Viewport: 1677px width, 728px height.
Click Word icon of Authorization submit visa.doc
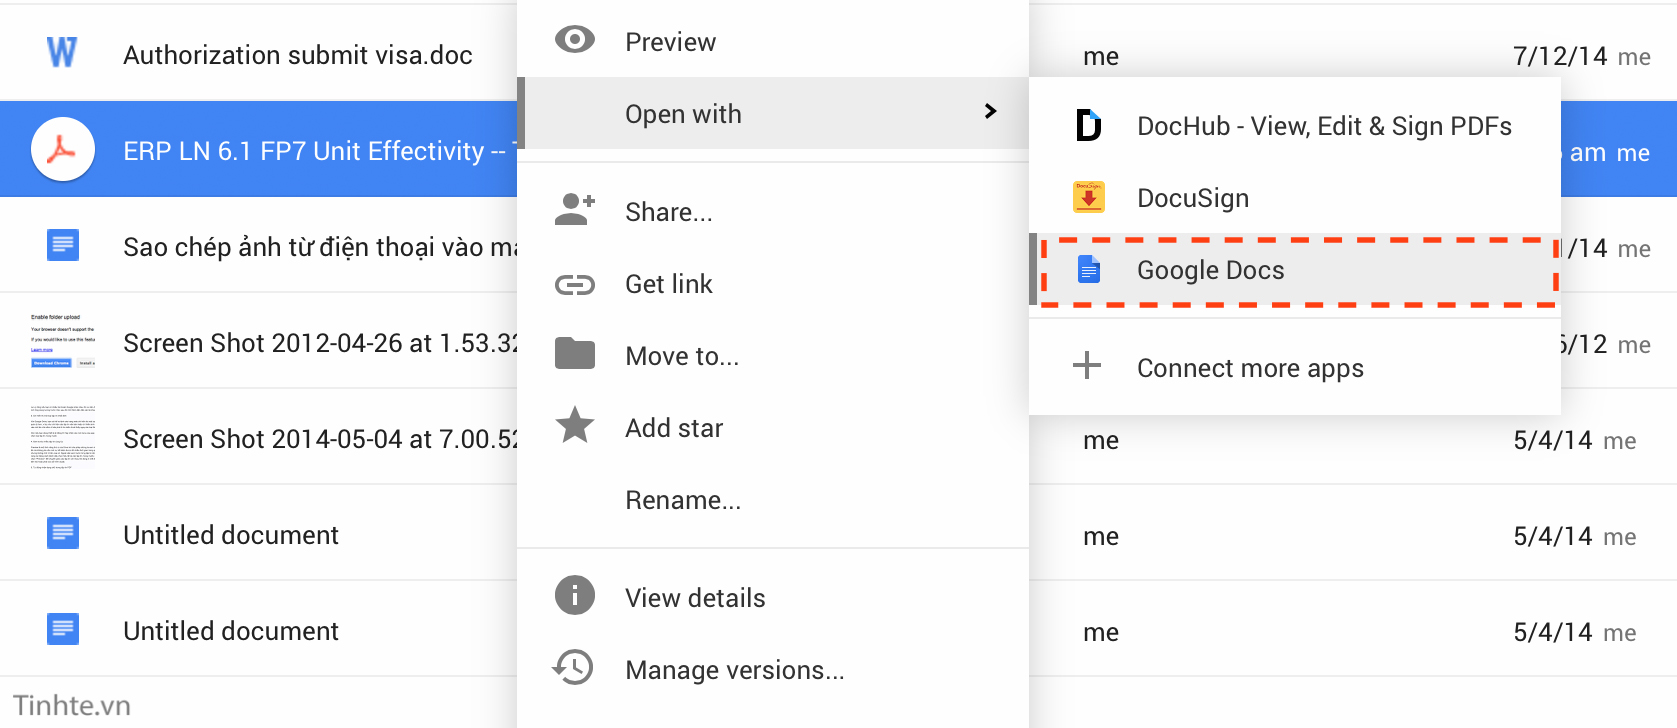point(62,52)
